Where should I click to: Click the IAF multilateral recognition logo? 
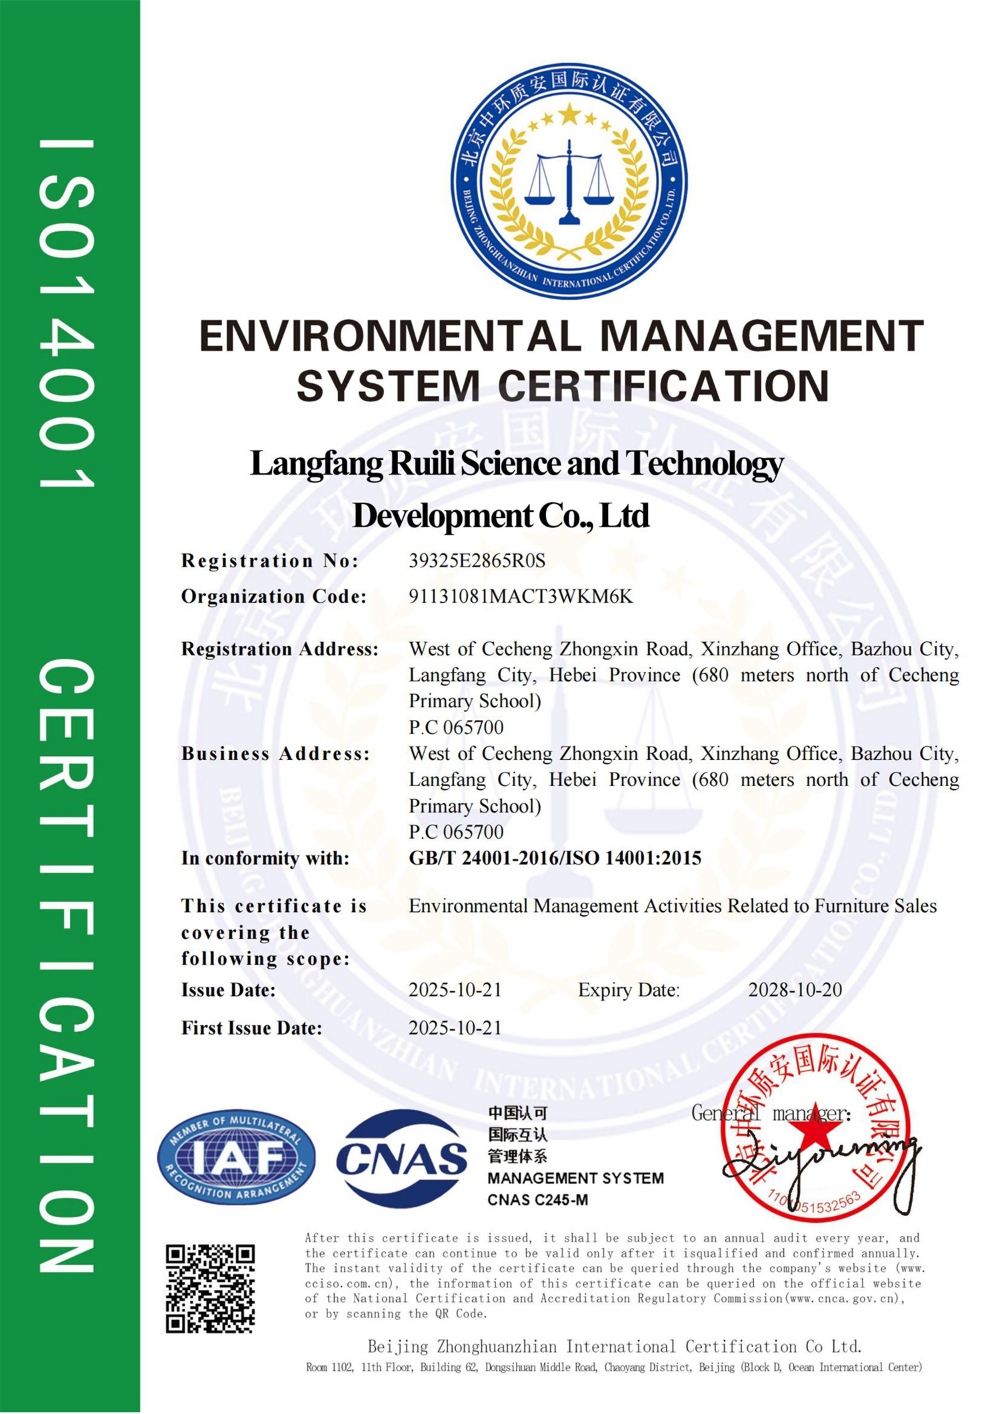click(x=236, y=1157)
